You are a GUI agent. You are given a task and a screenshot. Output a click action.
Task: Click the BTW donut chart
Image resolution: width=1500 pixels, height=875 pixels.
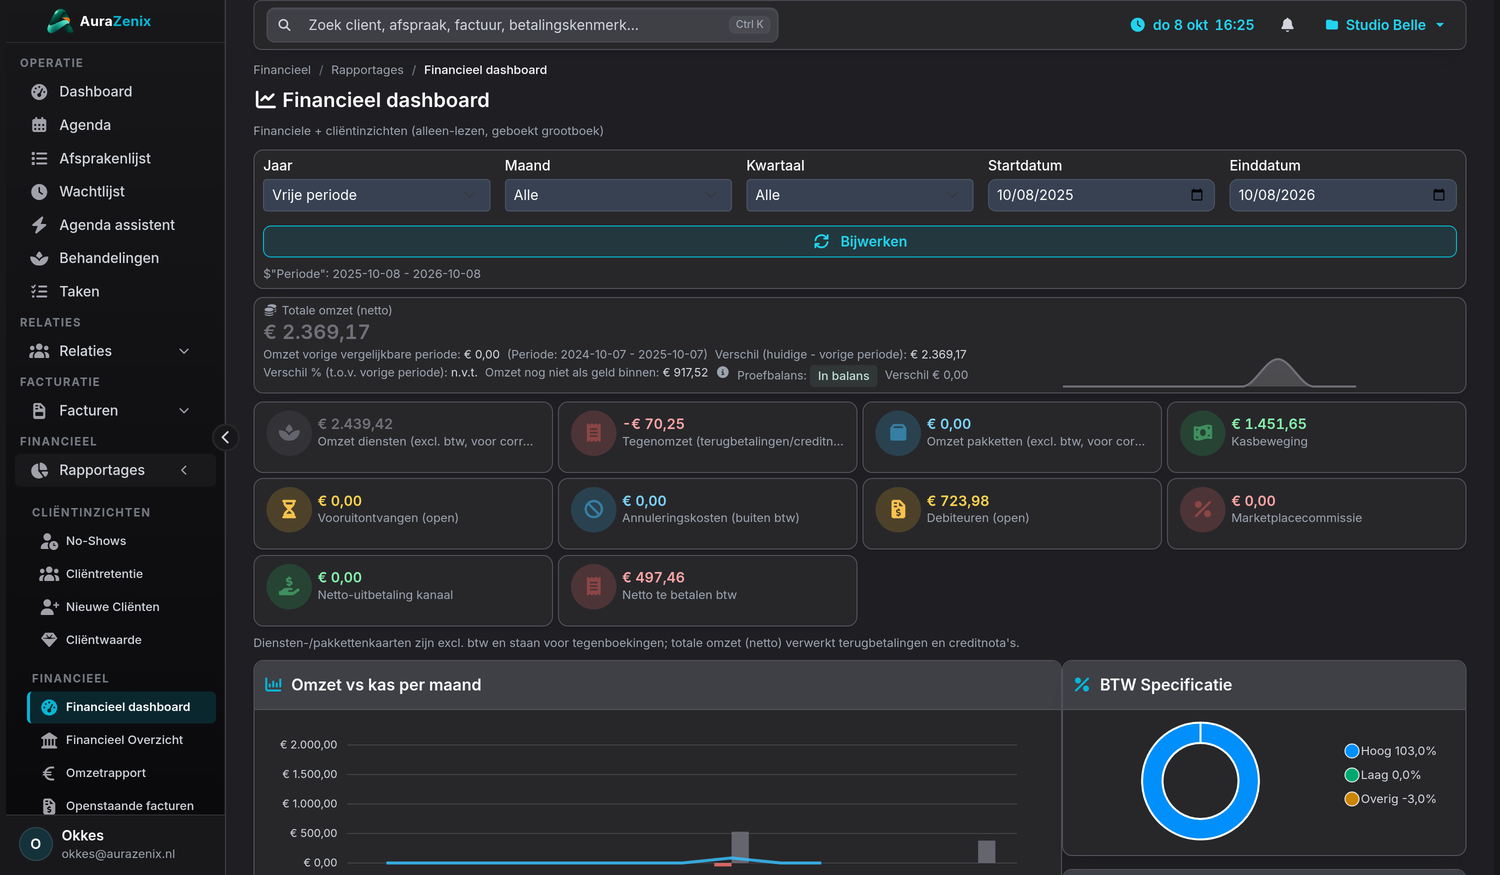pos(1200,781)
